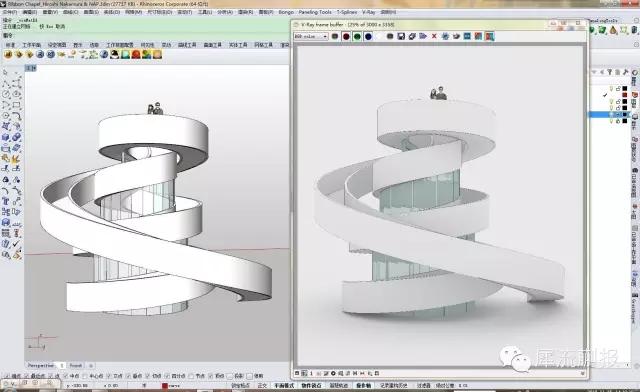Open the Paneling Tools menu
Image resolution: width=640 pixels, height=392 pixels.
[x=315, y=12]
